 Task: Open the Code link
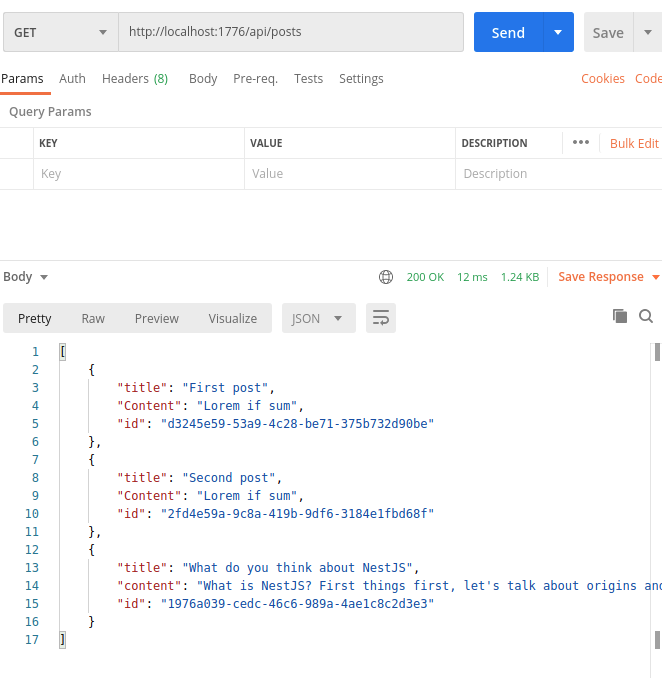tap(648, 79)
